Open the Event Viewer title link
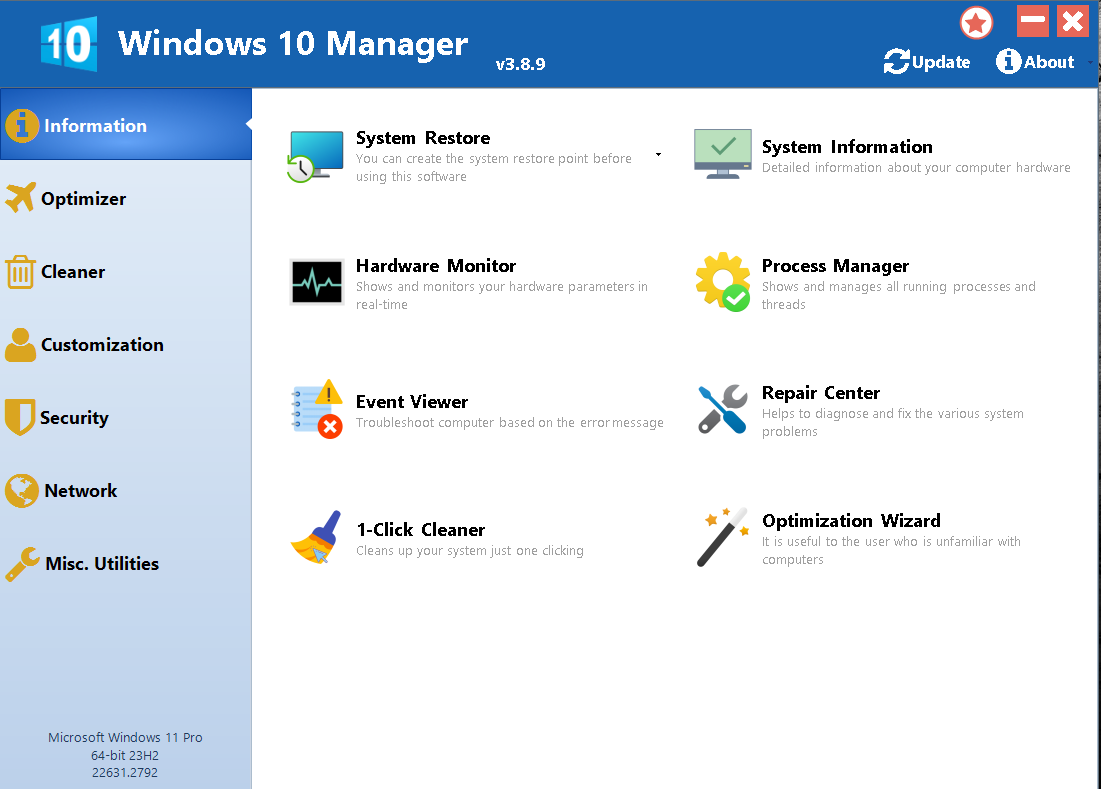The width and height of the screenshot is (1101, 789). (411, 402)
